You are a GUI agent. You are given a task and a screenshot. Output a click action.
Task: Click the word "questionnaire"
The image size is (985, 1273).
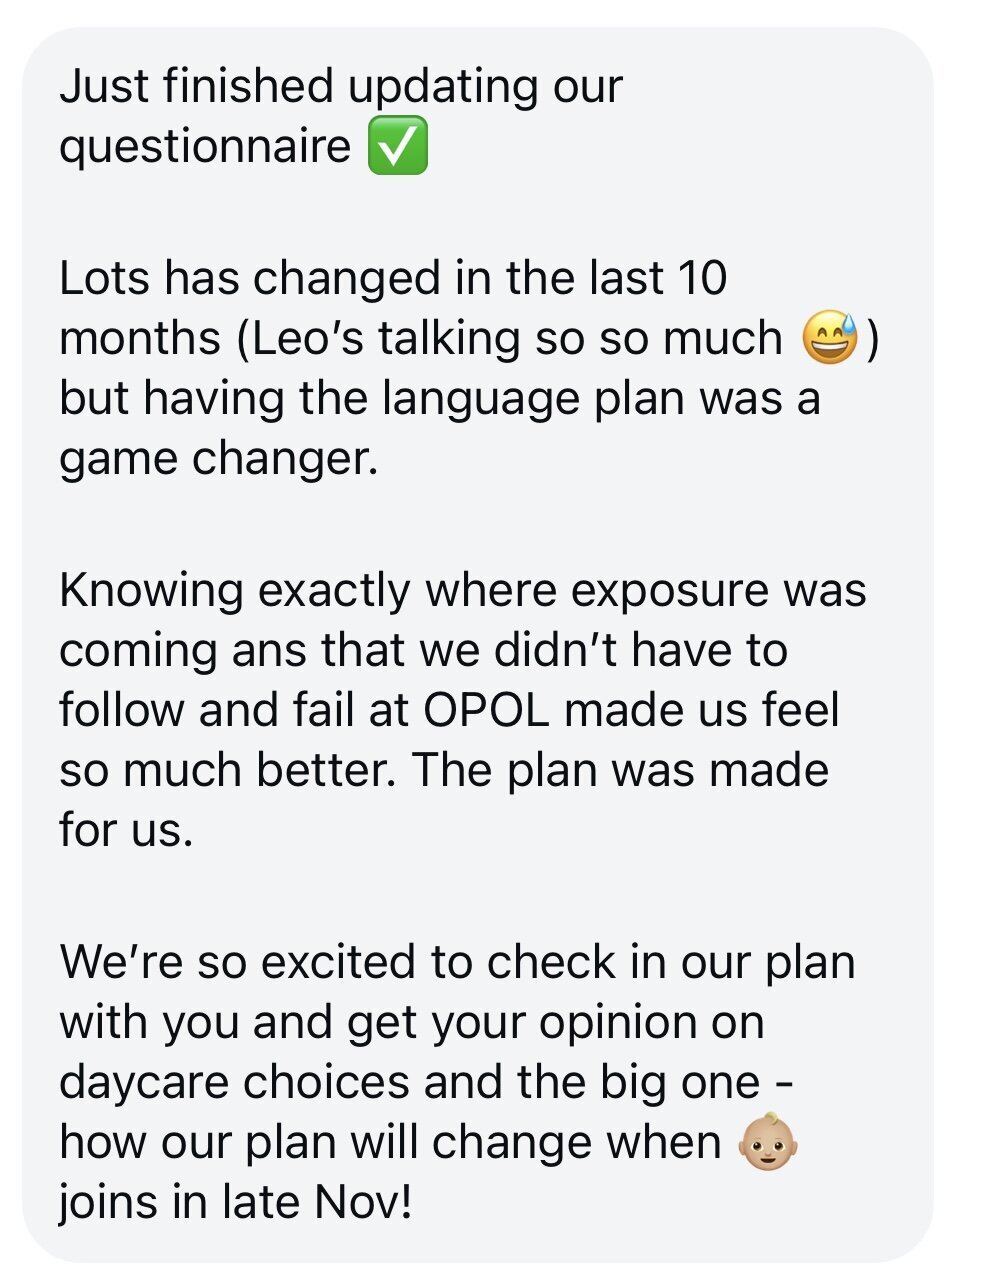coord(205,147)
